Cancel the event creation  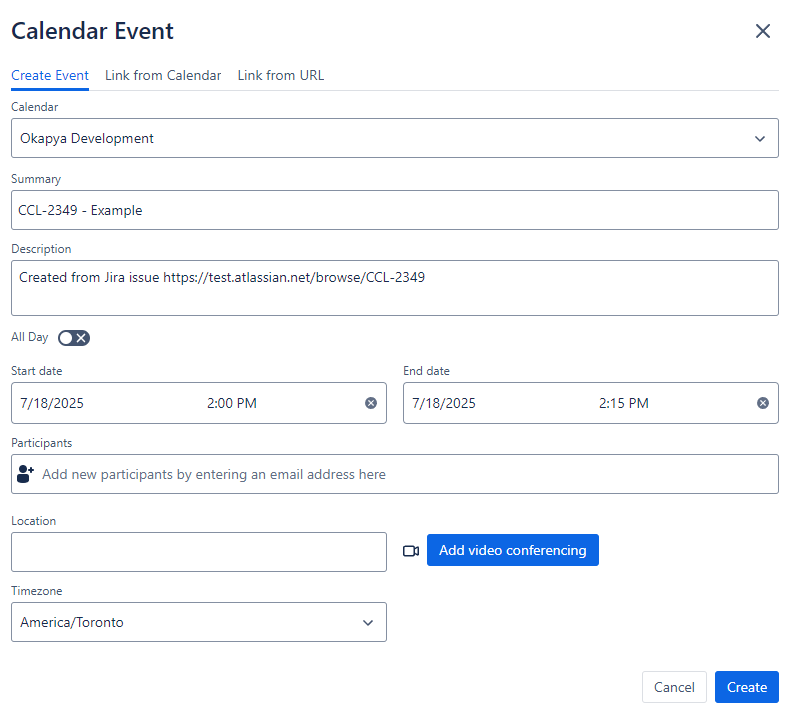673,687
